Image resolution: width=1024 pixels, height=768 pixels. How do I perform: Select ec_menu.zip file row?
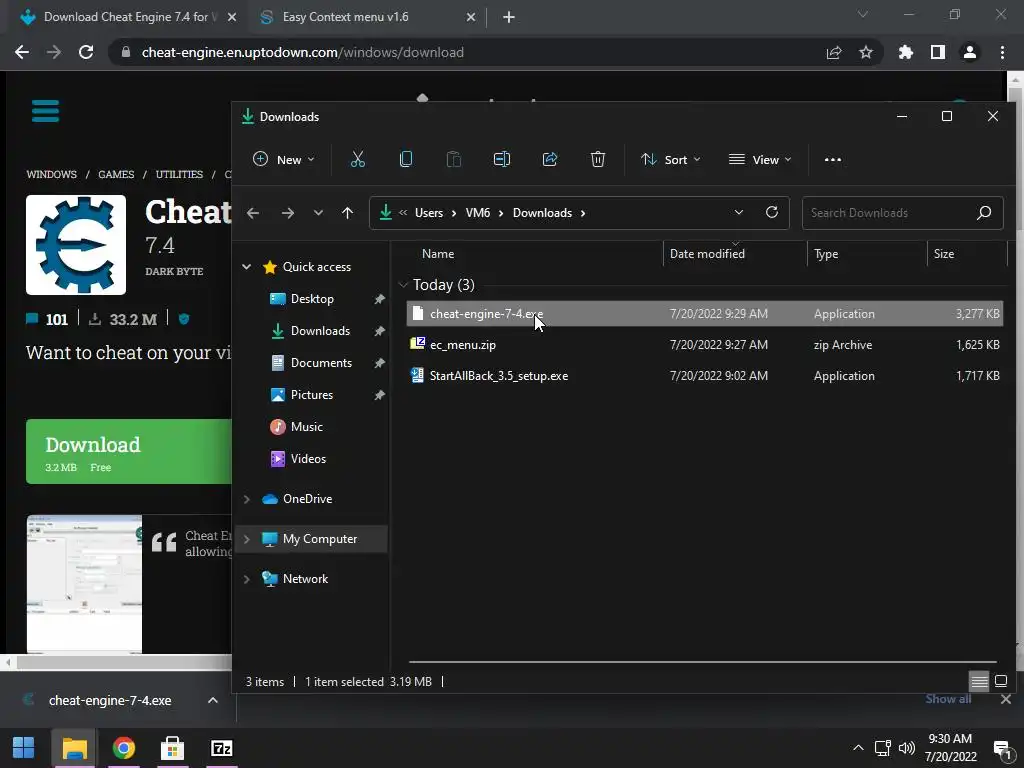(x=704, y=344)
